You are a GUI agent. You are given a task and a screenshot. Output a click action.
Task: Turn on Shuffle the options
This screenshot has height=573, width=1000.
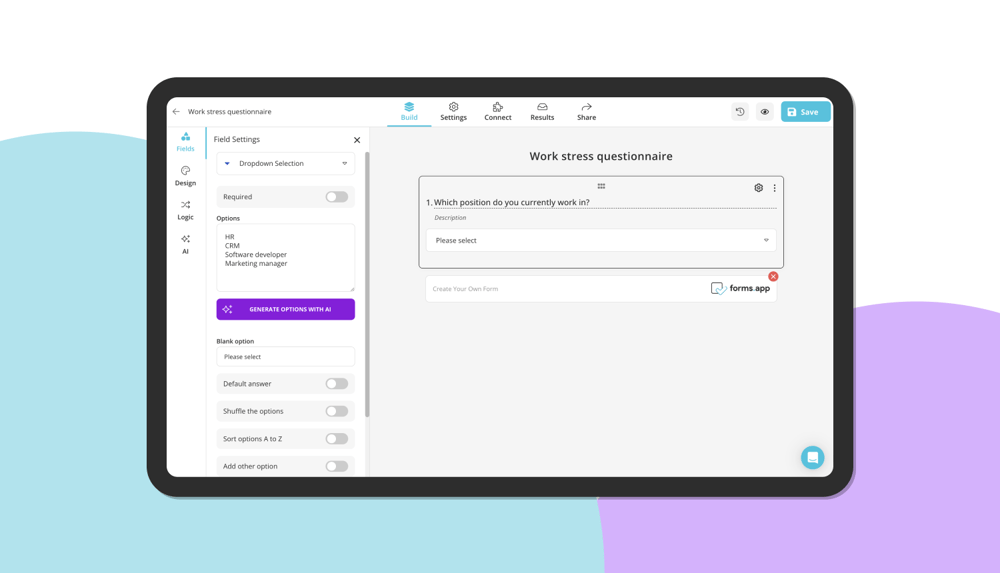point(337,411)
